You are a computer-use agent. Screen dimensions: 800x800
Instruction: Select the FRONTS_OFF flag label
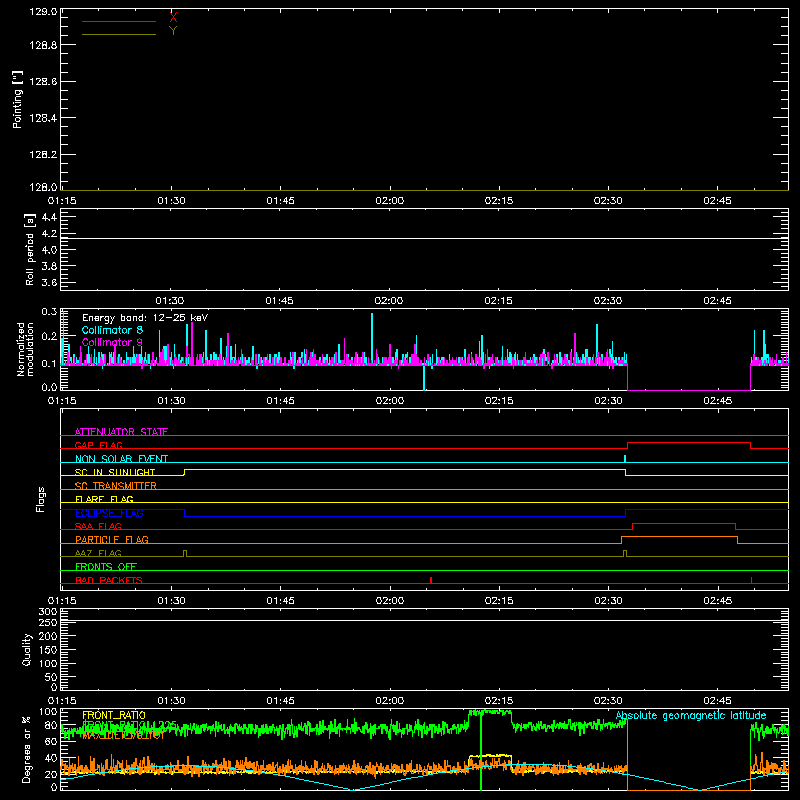coord(106,566)
